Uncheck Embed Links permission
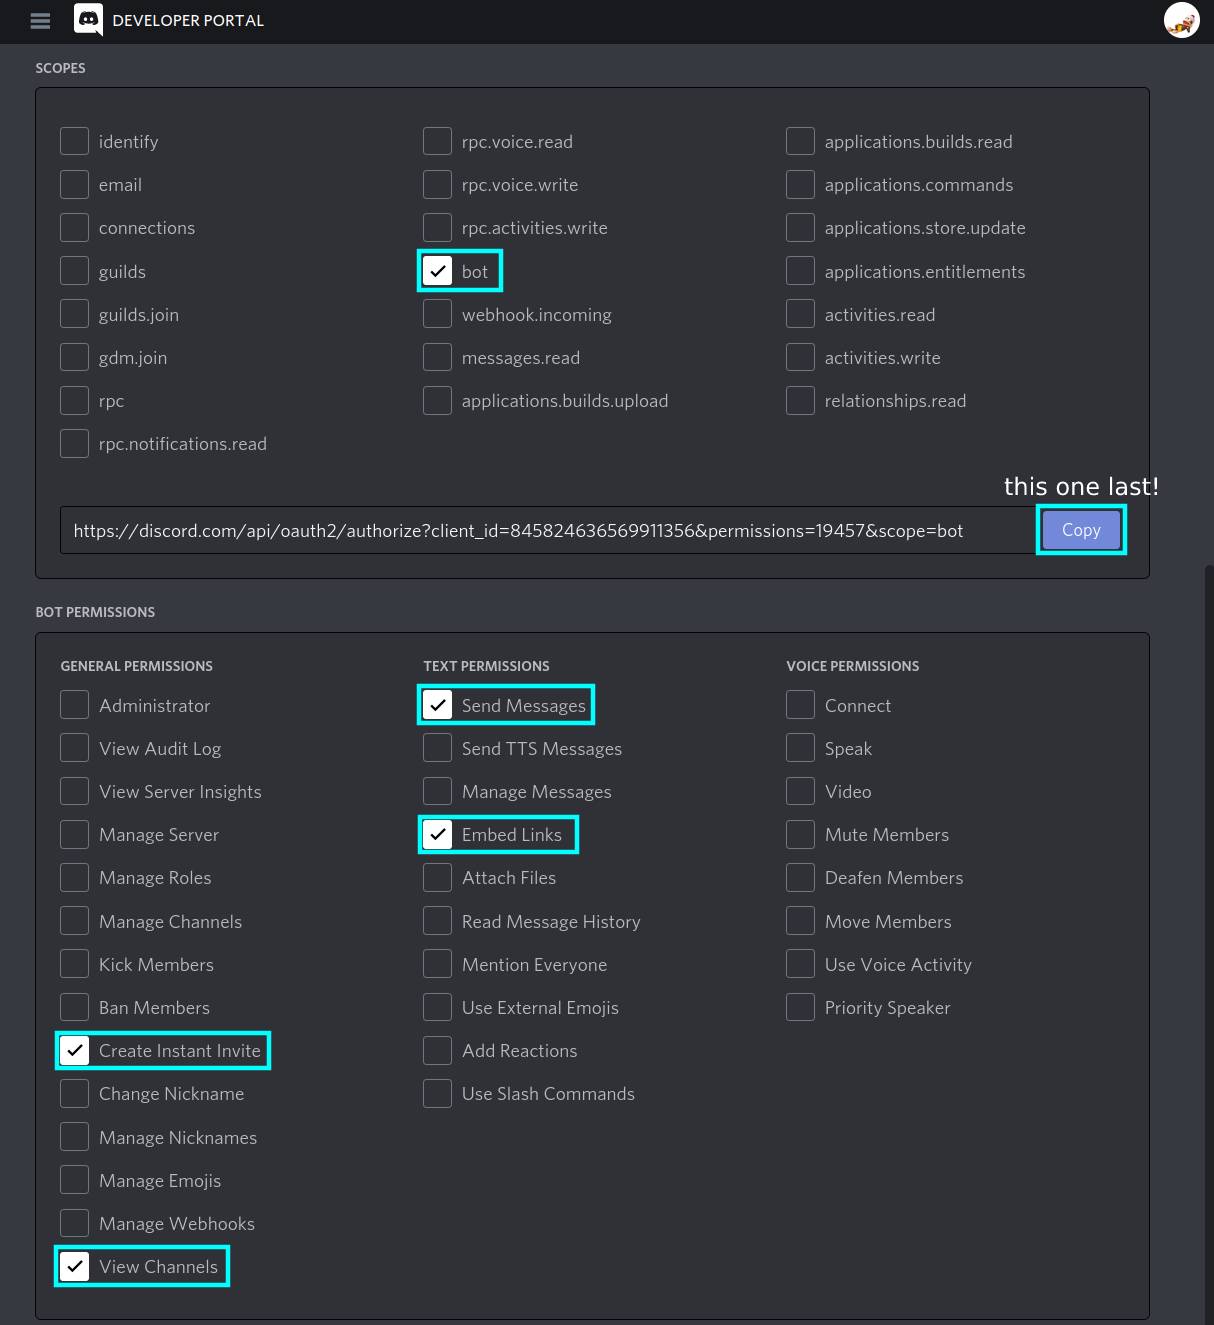The image size is (1214, 1325). point(437,834)
